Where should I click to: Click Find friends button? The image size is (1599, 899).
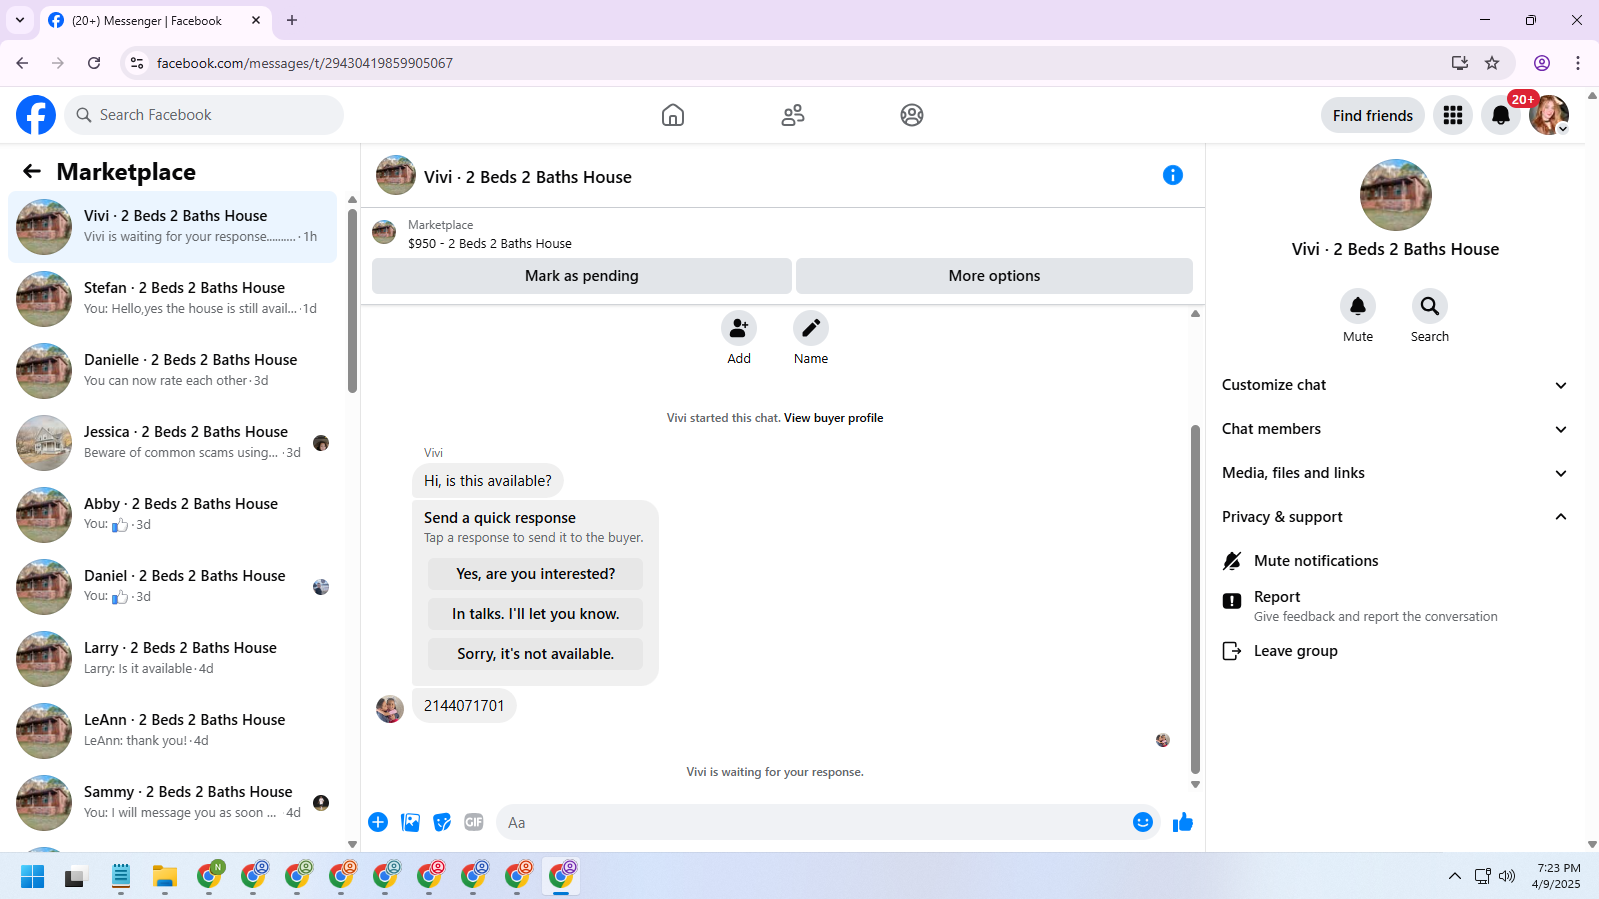[1373, 115]
